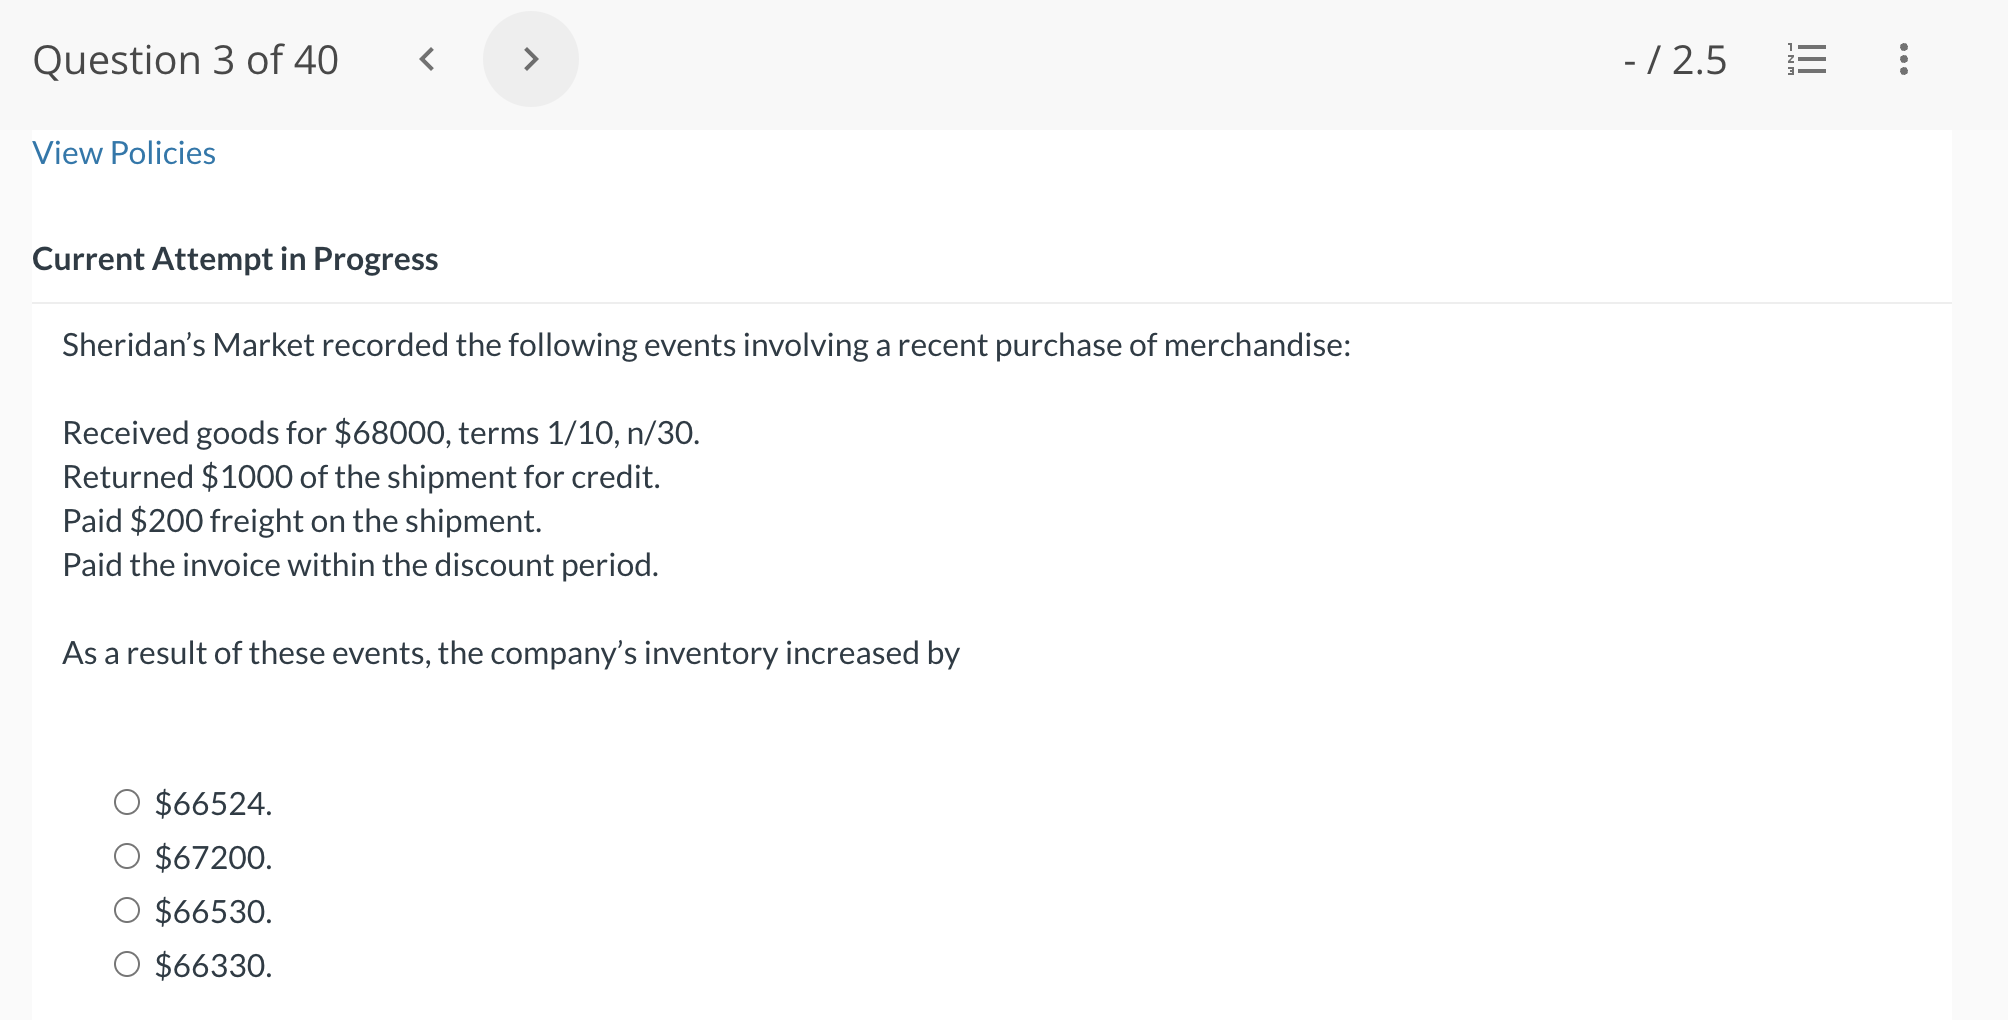Screen dimensions: 2008x1020
Task: Pick the $66330 radio button
Action: coord(127,965)
